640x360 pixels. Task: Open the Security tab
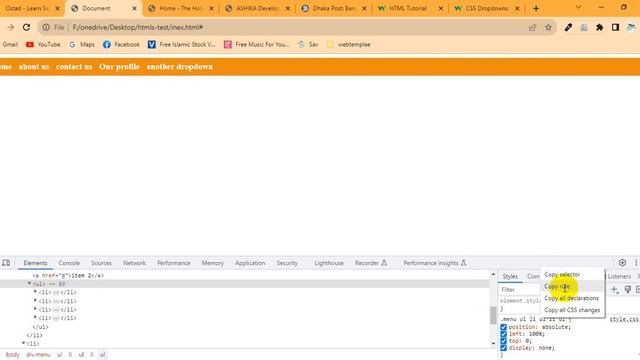tap(287, 263)
